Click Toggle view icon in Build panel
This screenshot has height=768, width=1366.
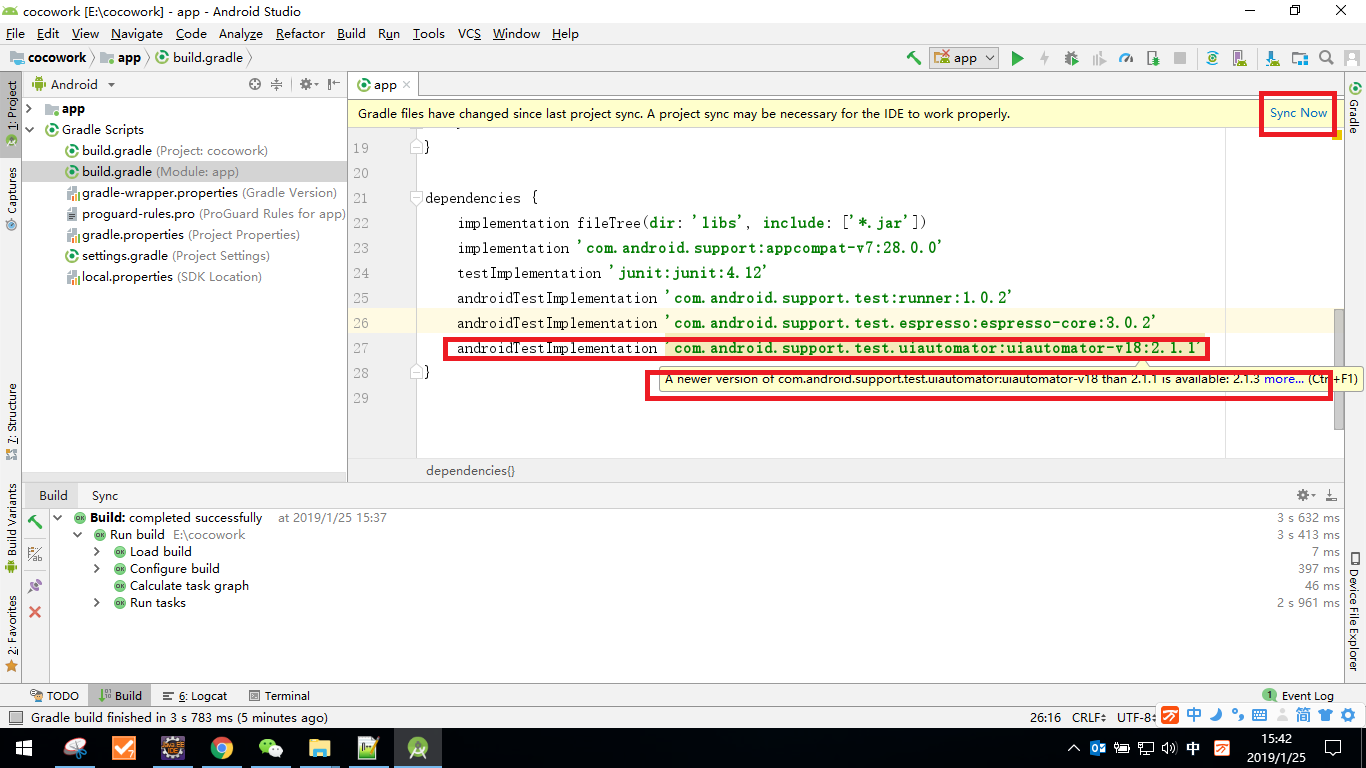pos(35,554)
